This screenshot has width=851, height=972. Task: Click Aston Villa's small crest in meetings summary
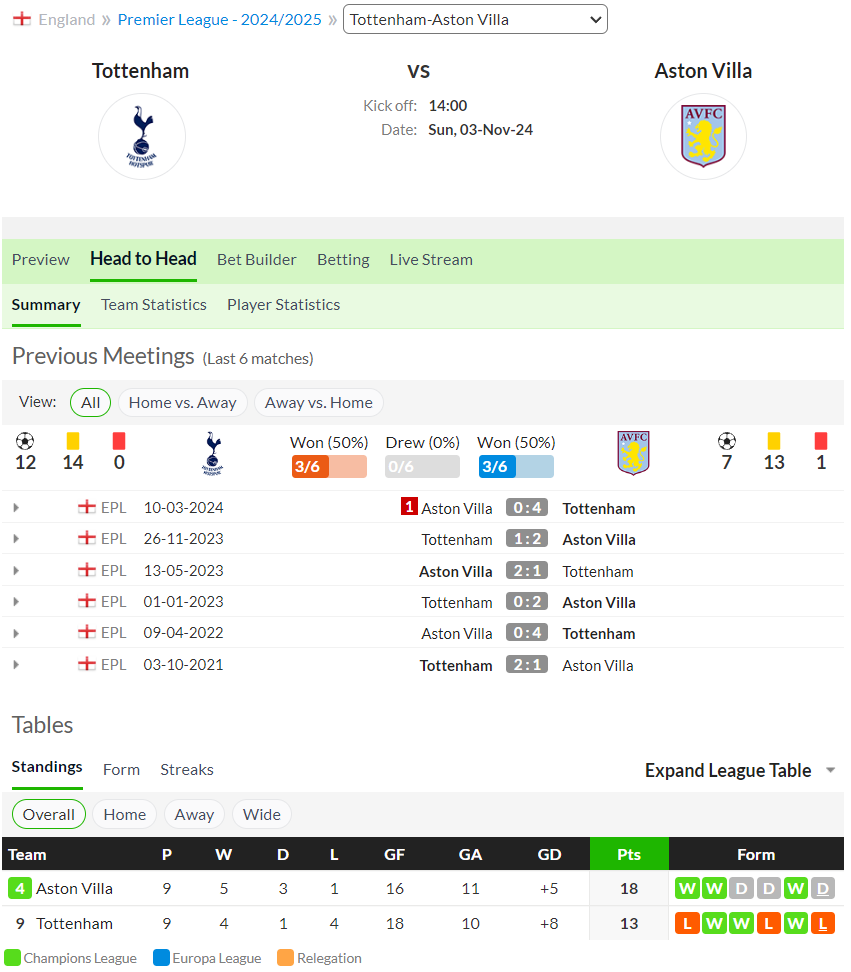pos(633,453)
